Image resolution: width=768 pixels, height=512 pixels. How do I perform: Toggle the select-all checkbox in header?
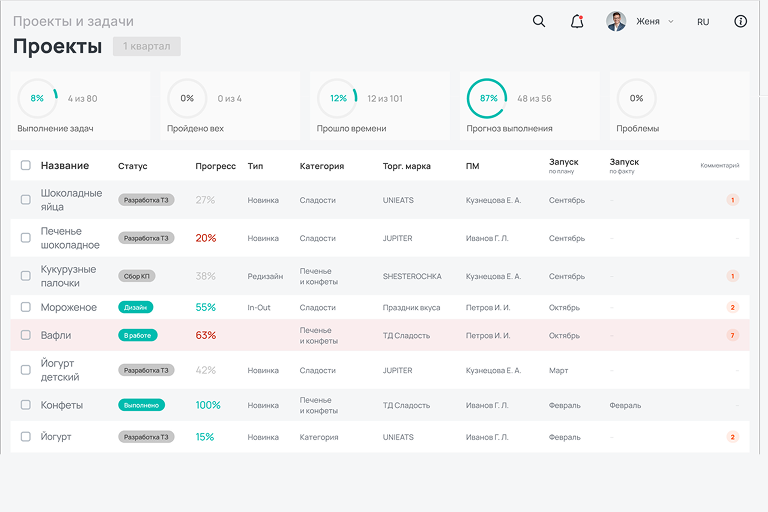pyautogui.click(x=26, y=166)
